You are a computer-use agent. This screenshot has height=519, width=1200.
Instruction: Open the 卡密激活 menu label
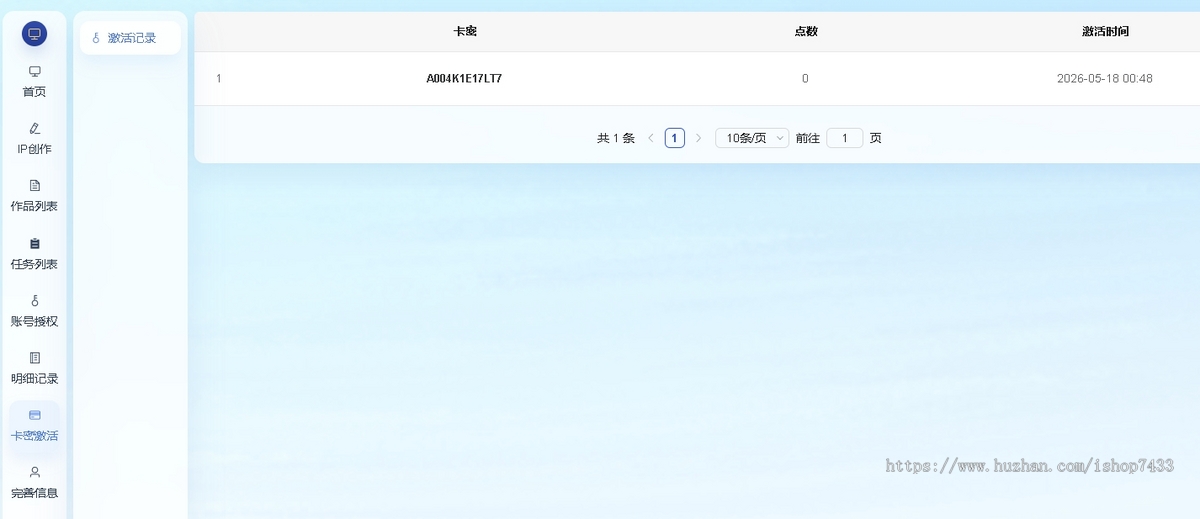point(35,436)
